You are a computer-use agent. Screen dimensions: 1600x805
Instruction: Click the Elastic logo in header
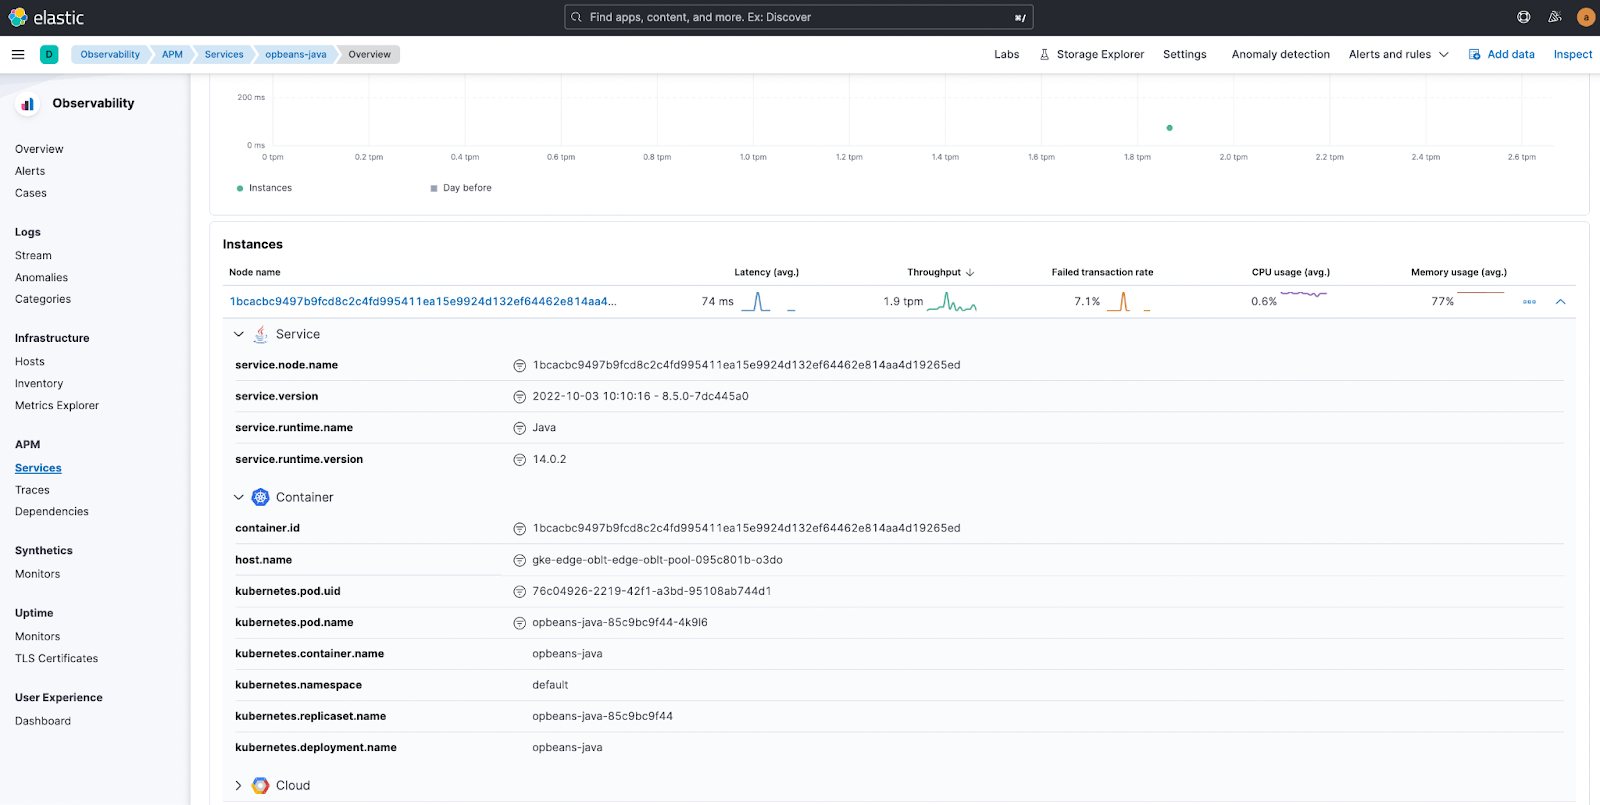46,17
